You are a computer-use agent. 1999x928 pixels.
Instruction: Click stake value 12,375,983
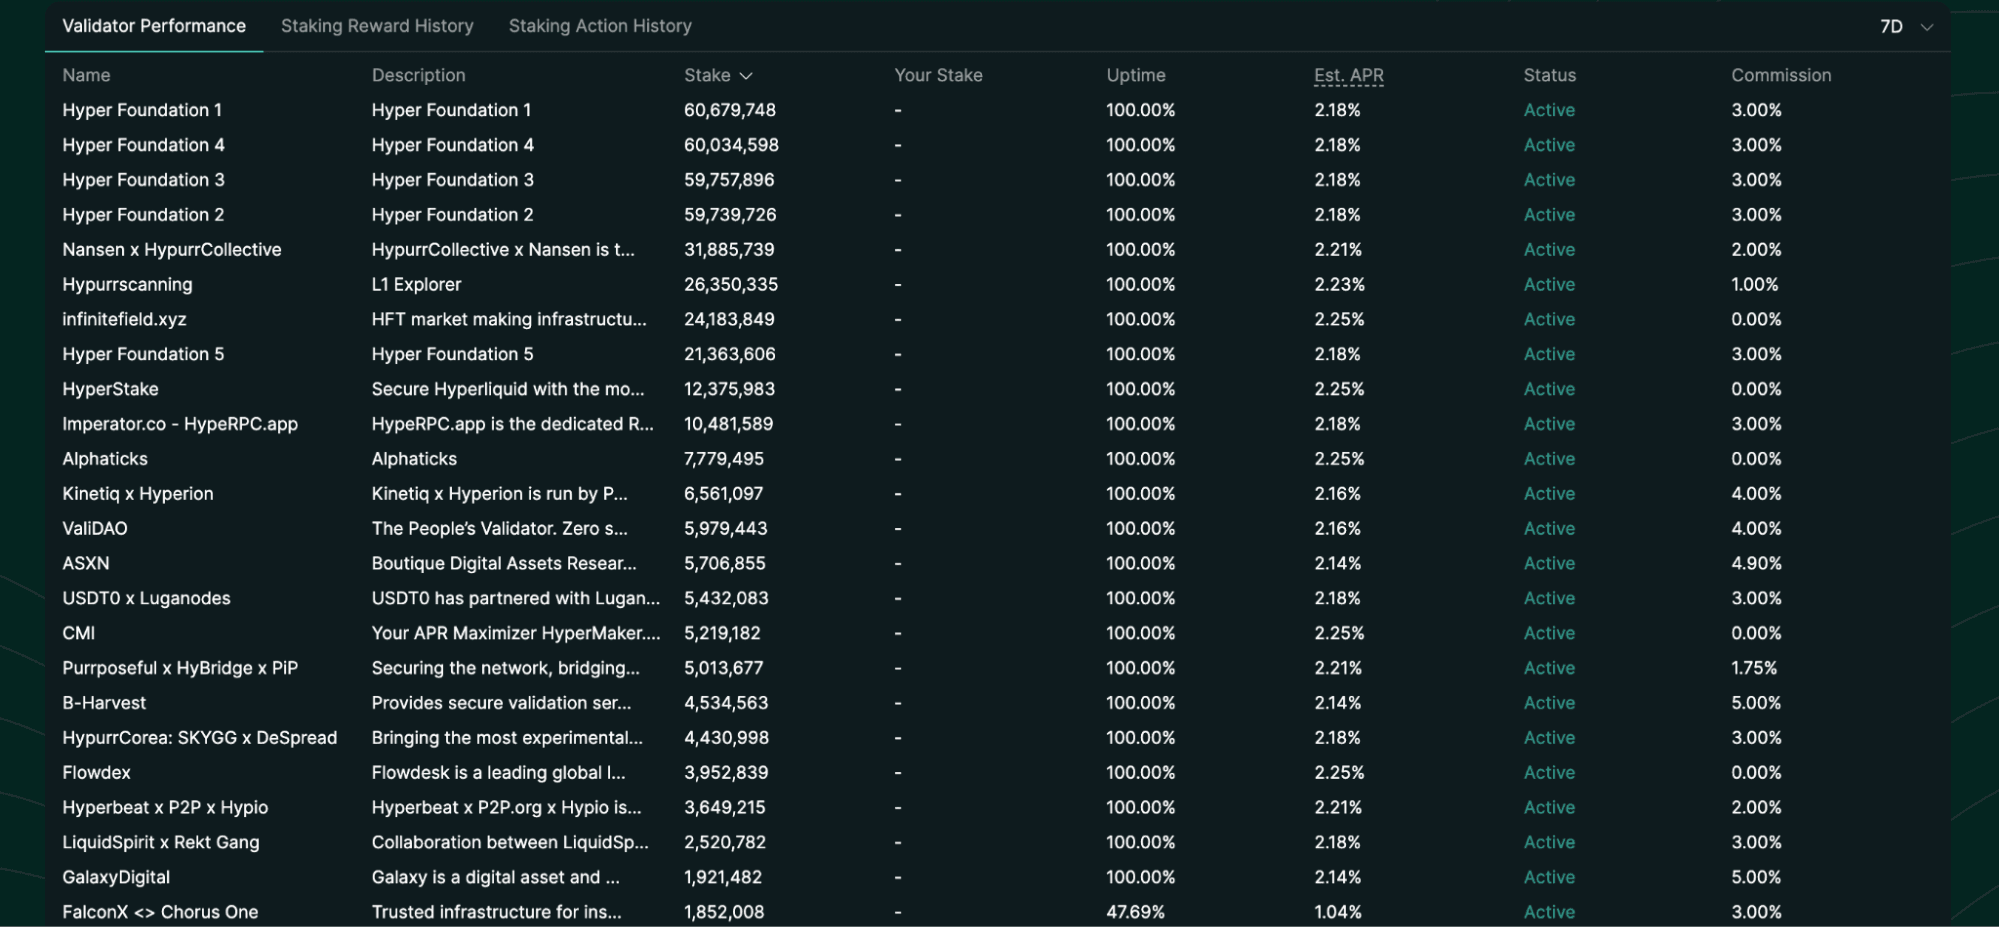pos(729,389)
